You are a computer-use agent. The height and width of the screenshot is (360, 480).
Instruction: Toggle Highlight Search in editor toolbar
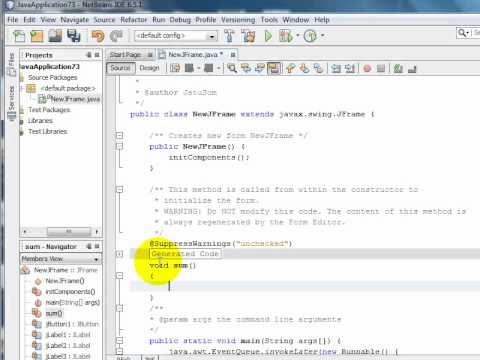[274, 68]
